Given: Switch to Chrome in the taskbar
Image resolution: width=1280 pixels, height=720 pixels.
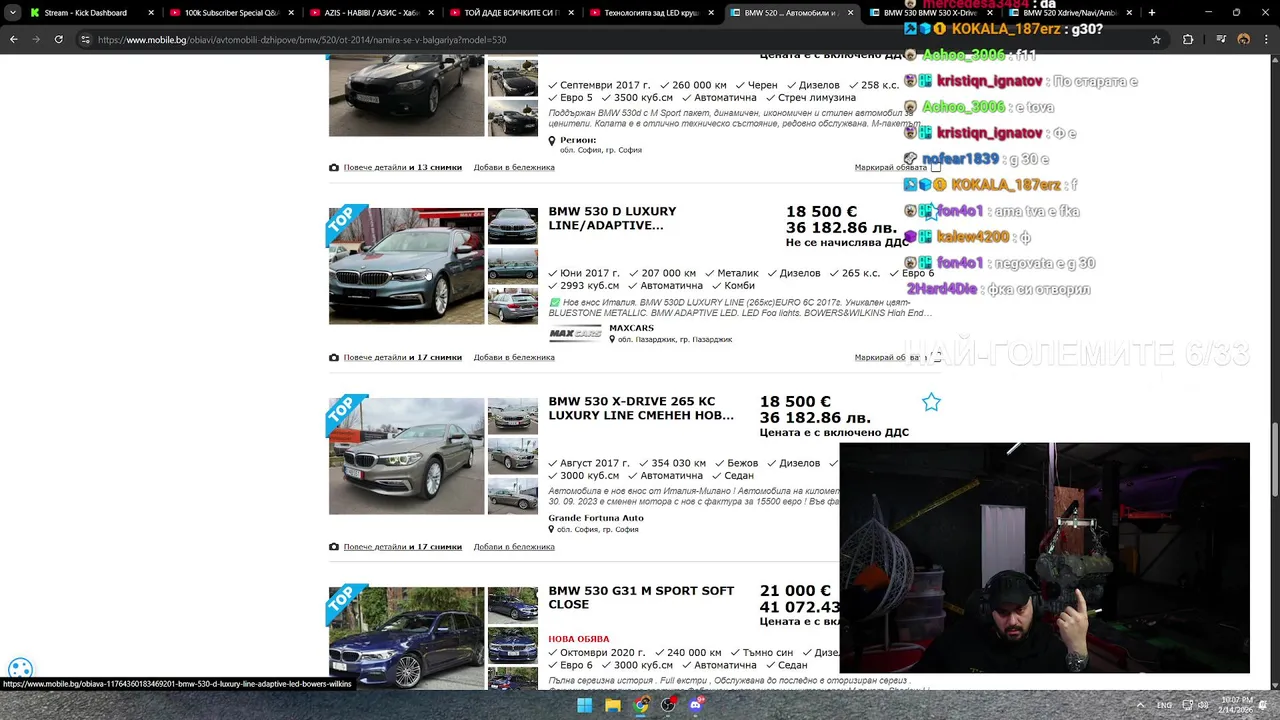Looking at the screenshot, I should click(640, 705).
